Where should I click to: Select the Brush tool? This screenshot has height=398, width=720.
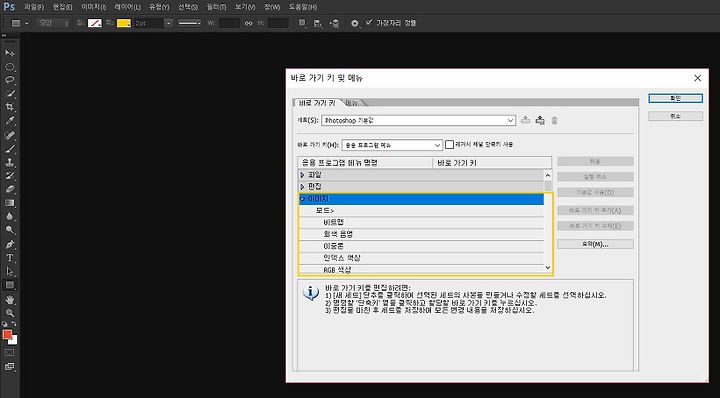pyautogui.click(x=10, y=149)
